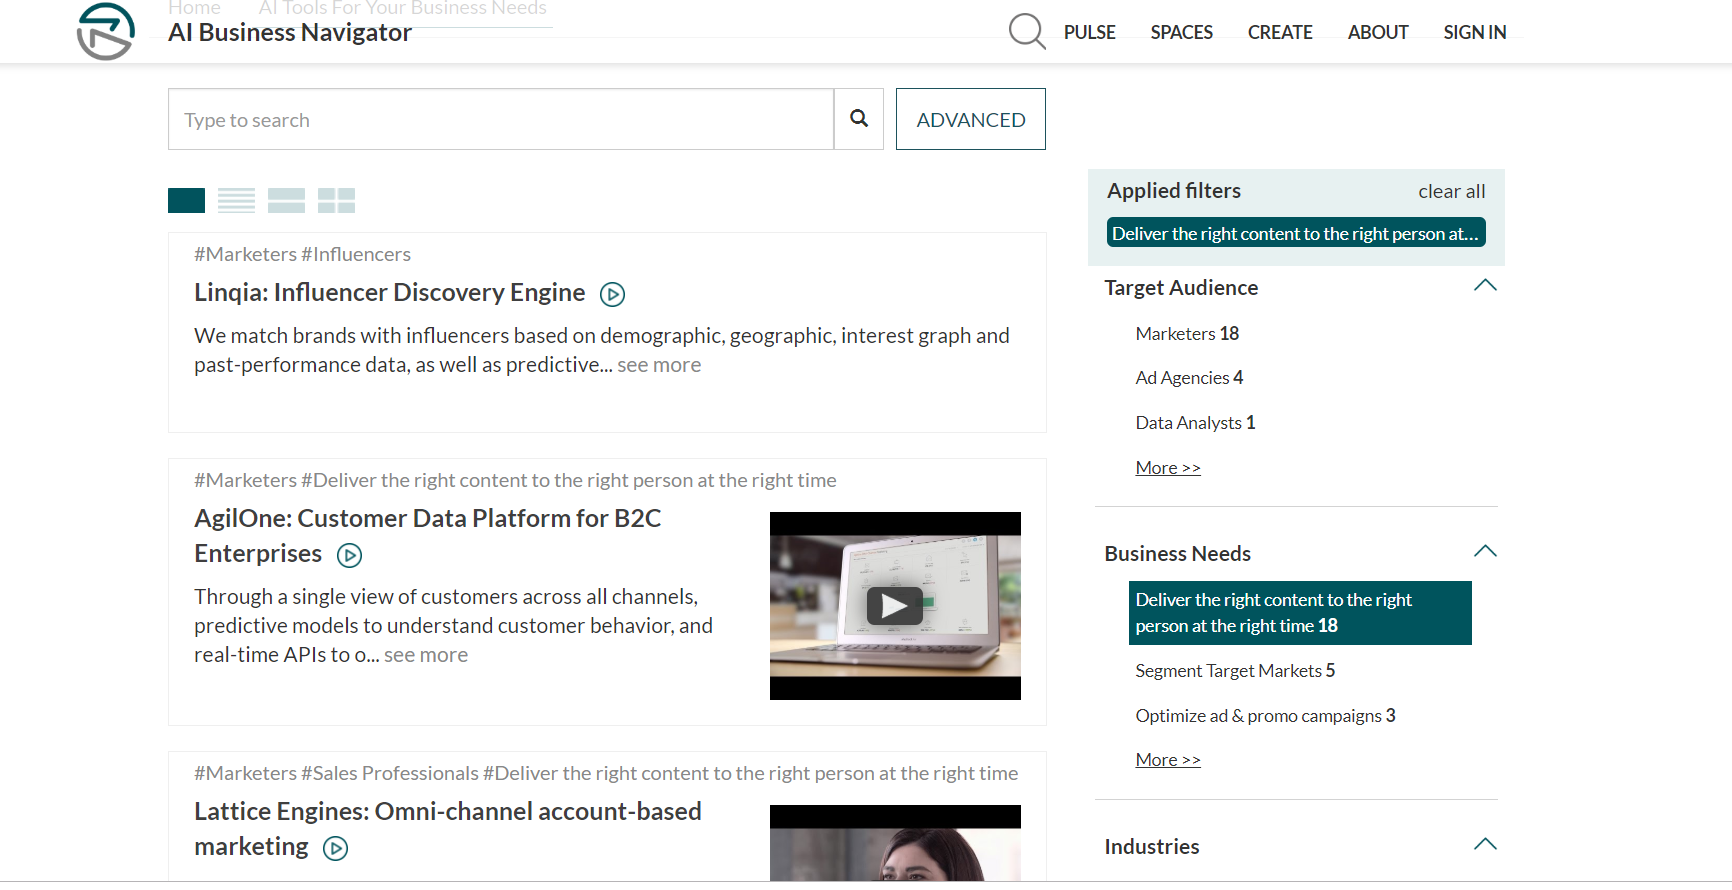
Task: Open Lattice Engines: Omni-channel title
Action: point(448,829)
